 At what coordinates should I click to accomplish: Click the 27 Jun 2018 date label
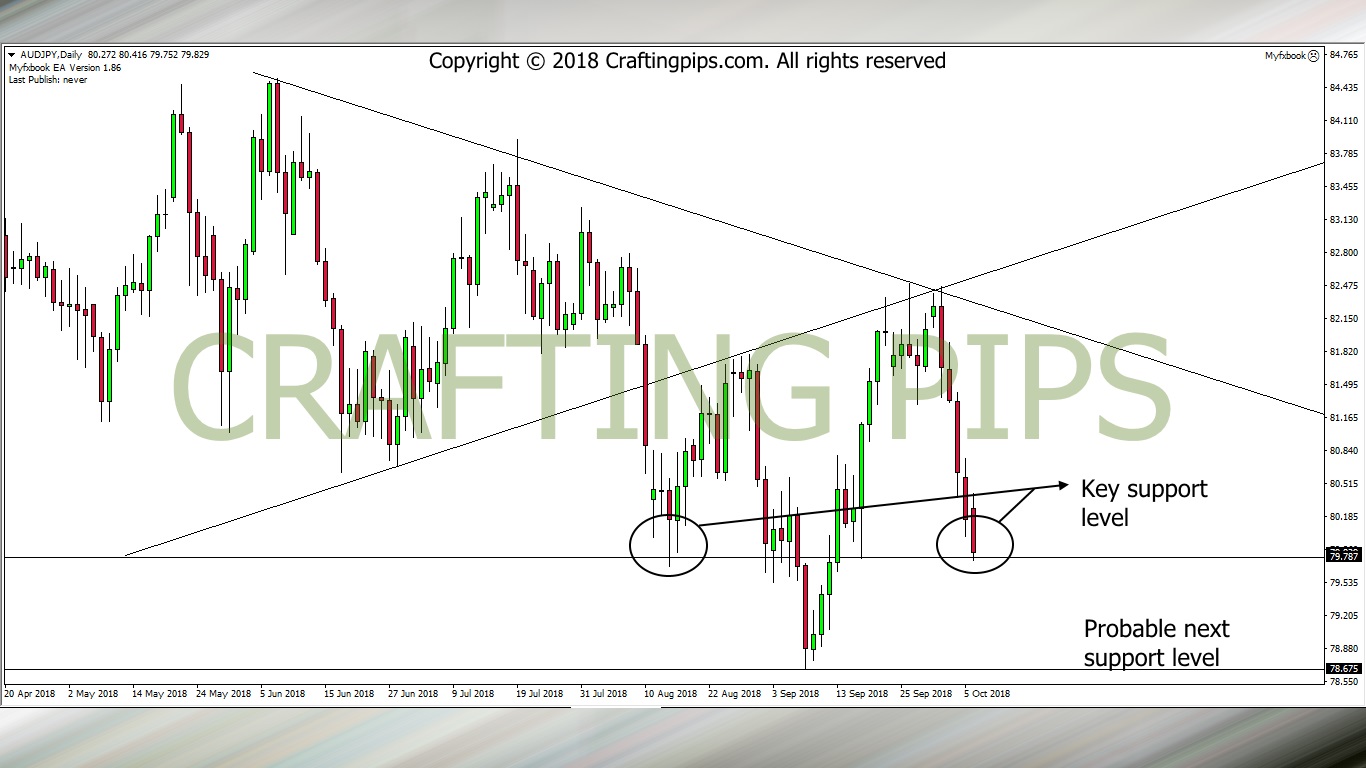point(413,693)
